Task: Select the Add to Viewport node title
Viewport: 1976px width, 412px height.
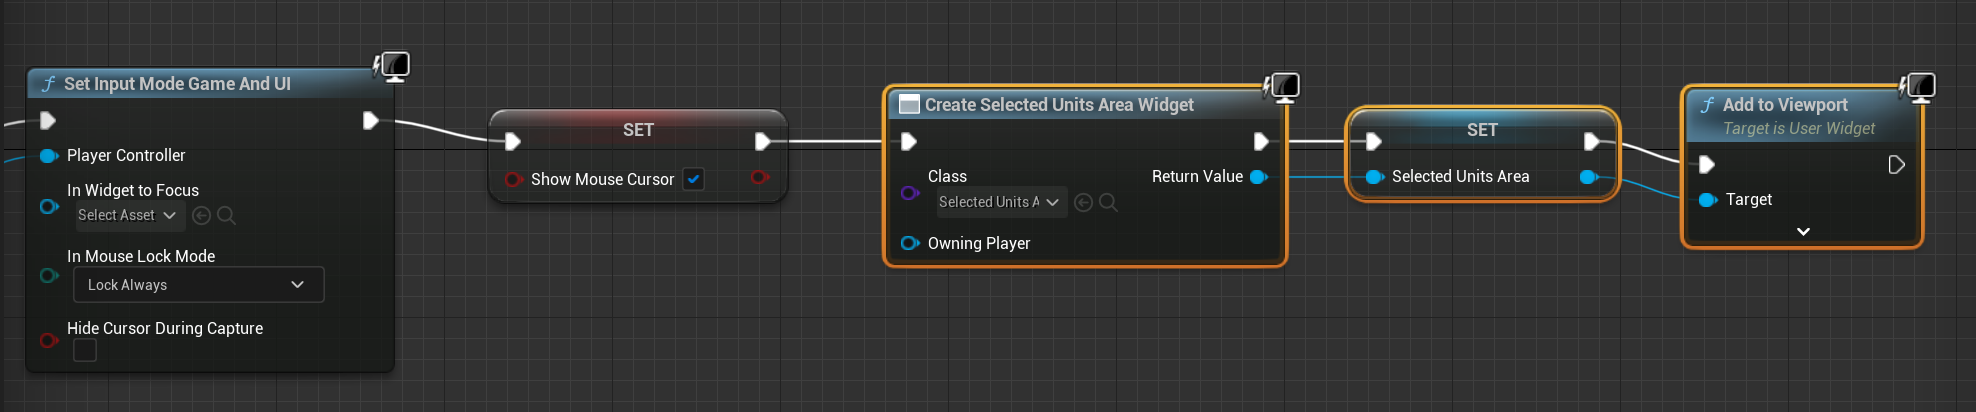Action: pos(1785,104)
